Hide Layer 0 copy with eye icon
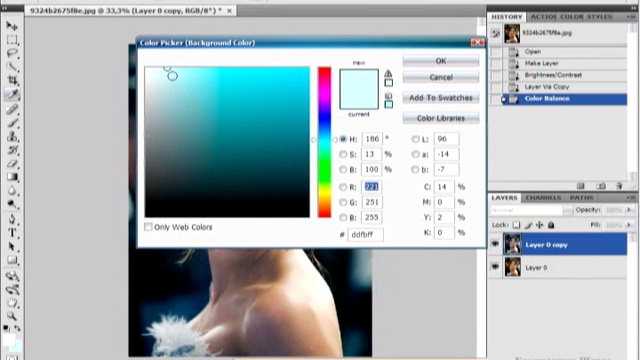The image size is (640, 360). [495, 244]
